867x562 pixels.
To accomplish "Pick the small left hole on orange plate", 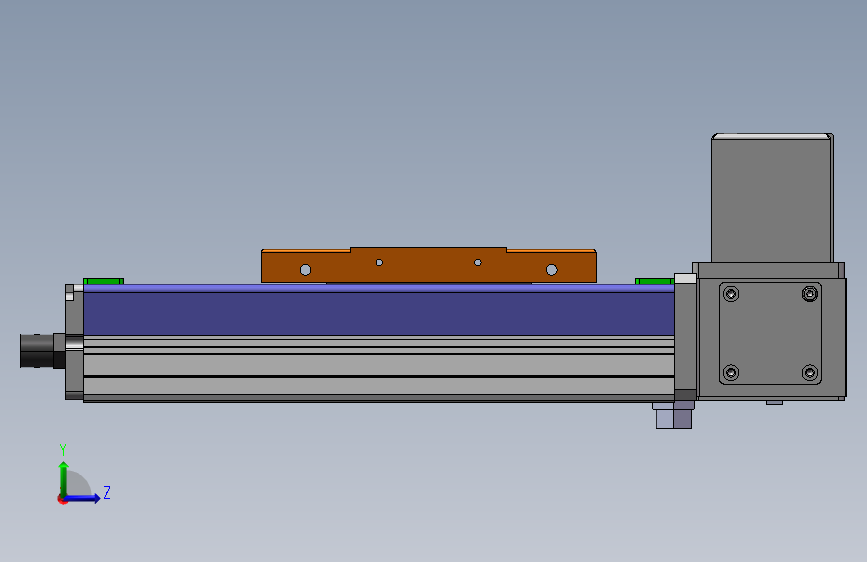I will point(379,262).
